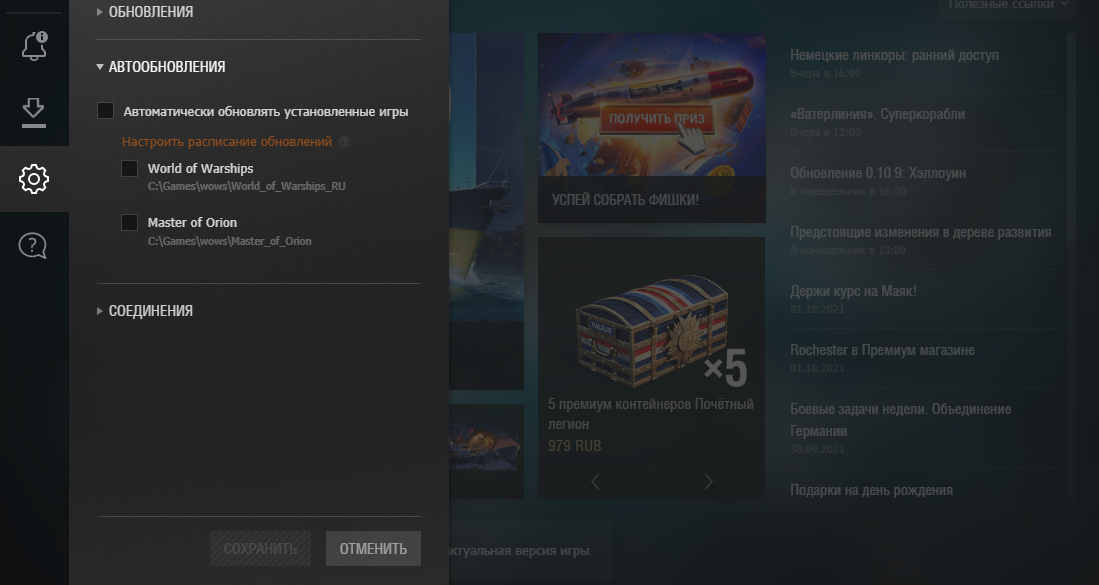Open the downloads arrow icon in sidebar
Viewport: 1099px width, 585px height.
click(x=34, y=112)
